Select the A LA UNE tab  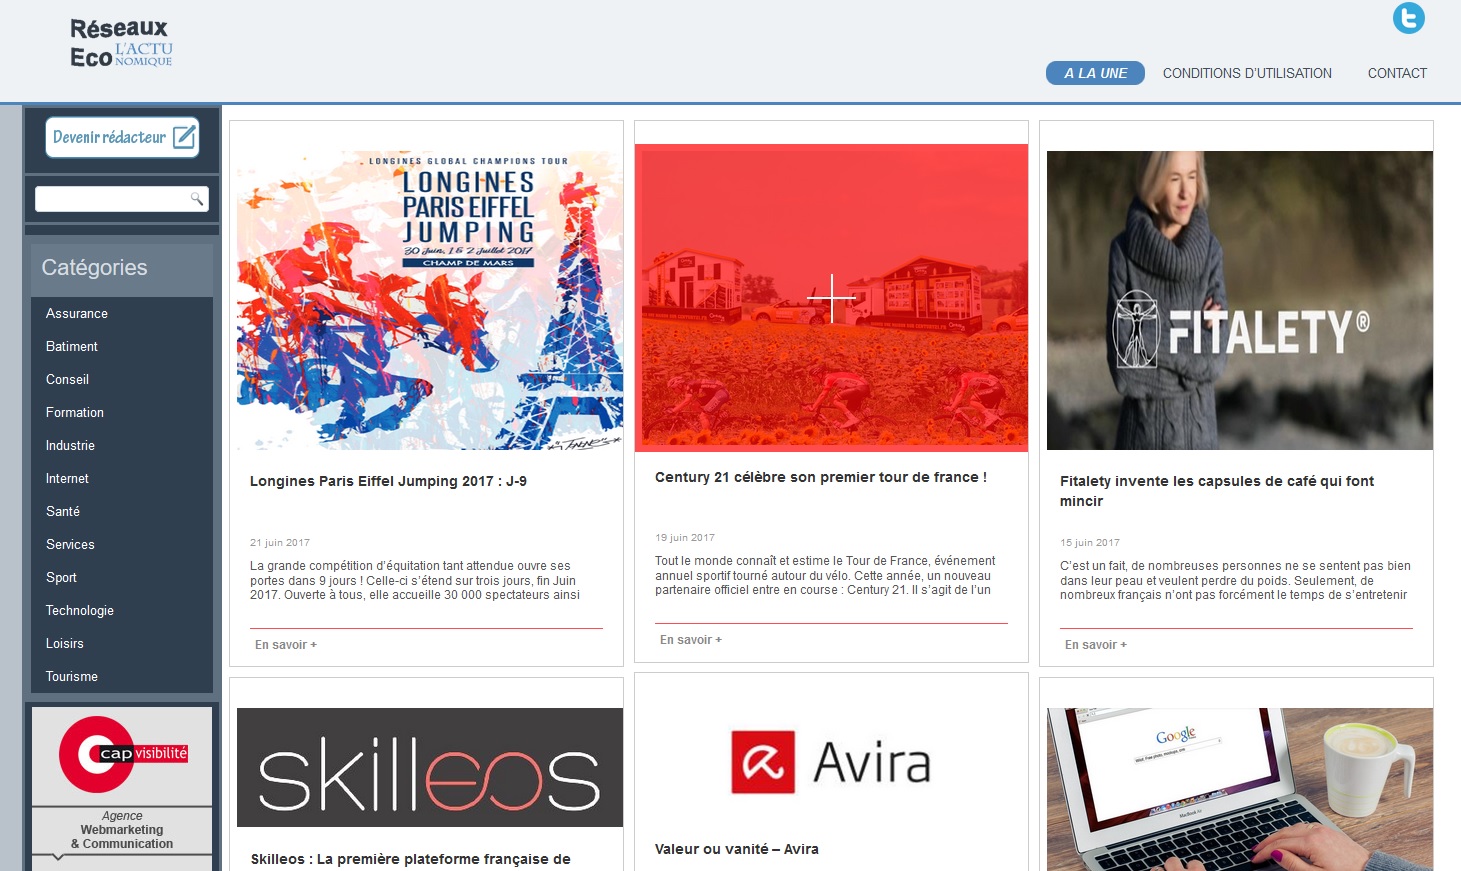pyautogui.click(x=1095, y=73)
